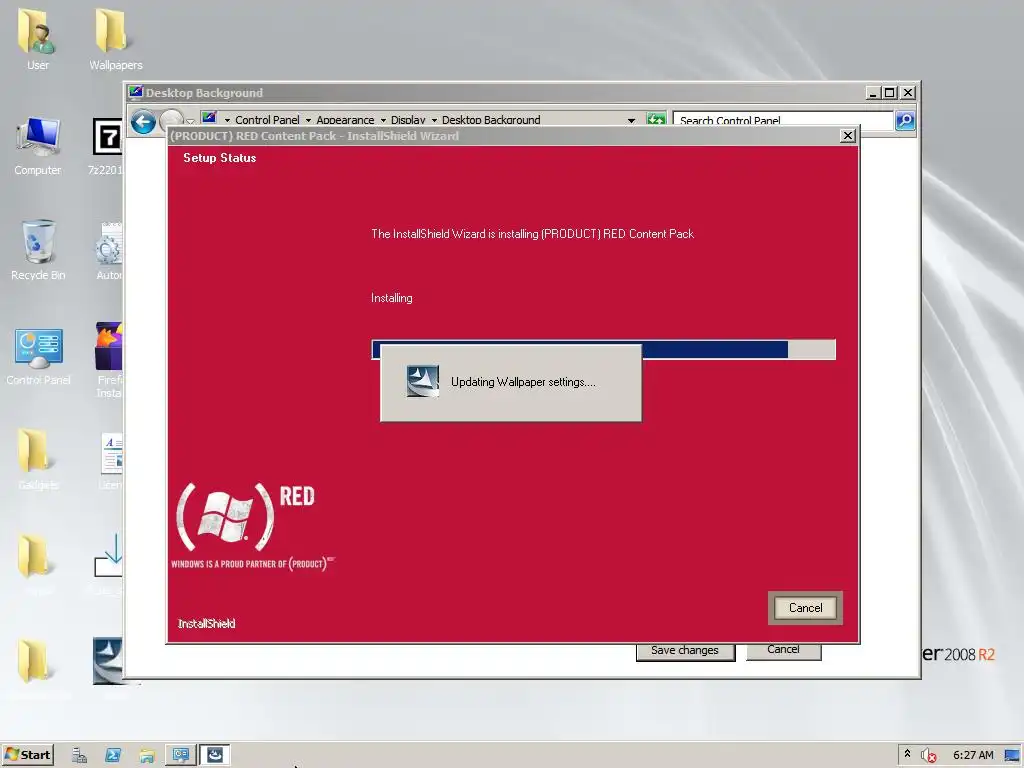1024x768 pixels.
Task: Select the License document desktop icon
Action: point(110,460)
